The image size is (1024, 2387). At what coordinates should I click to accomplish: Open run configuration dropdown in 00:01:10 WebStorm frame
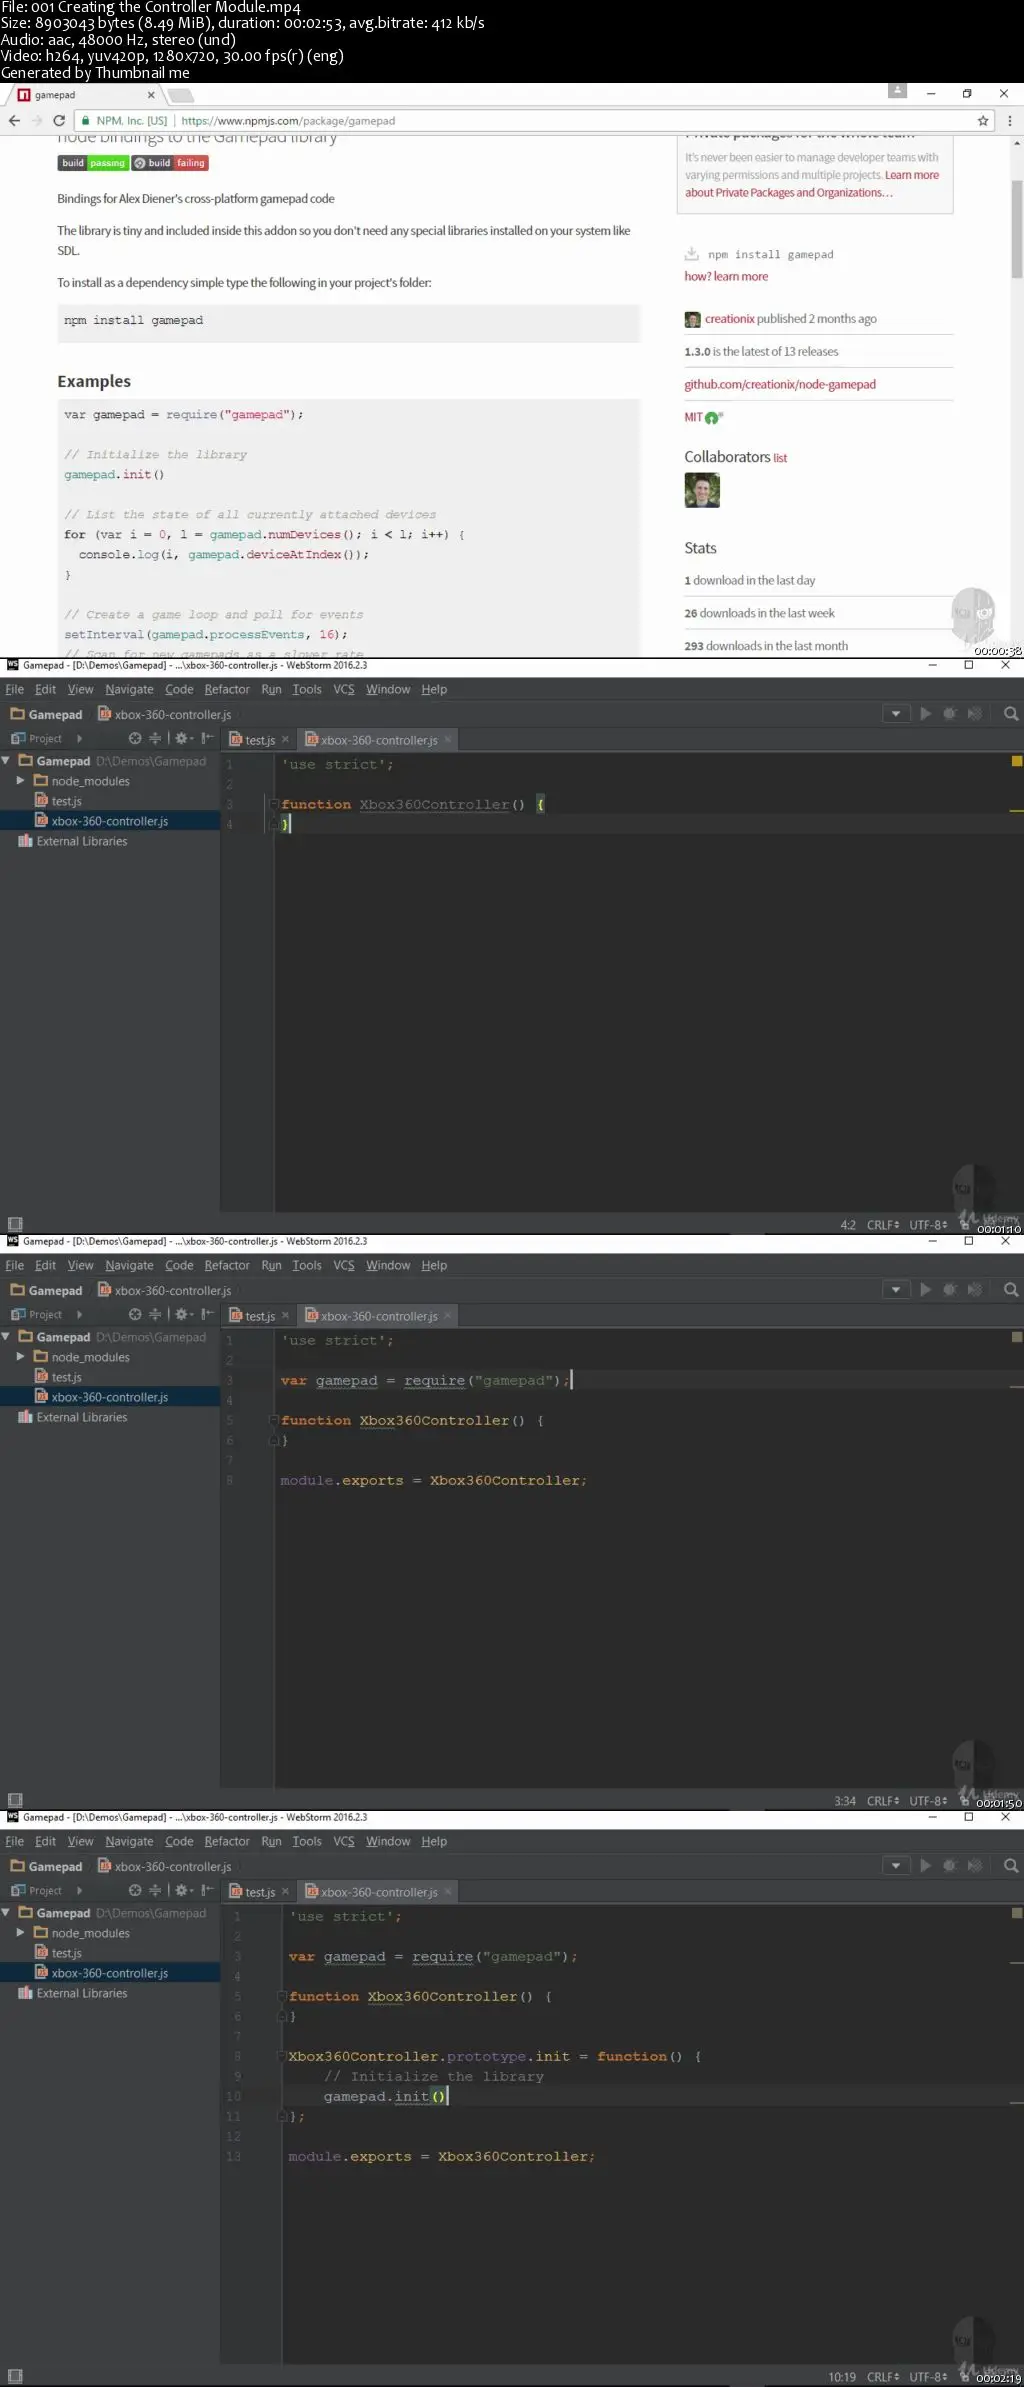coord(896,714)
